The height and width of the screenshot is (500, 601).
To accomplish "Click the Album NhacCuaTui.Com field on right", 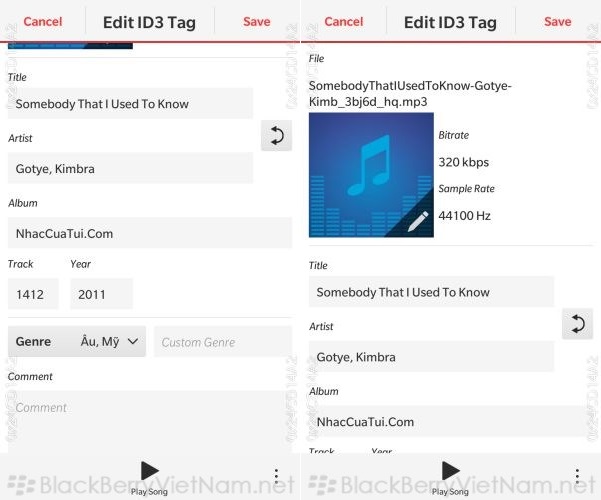I will pyautogui.click(x=451, y=421).
